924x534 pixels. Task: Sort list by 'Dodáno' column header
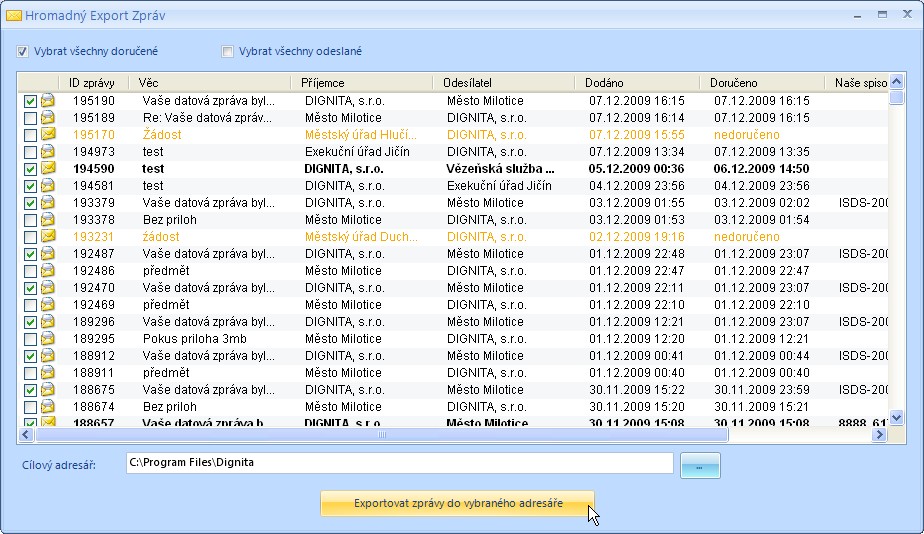pyautogui.click(x=605, y=83)
